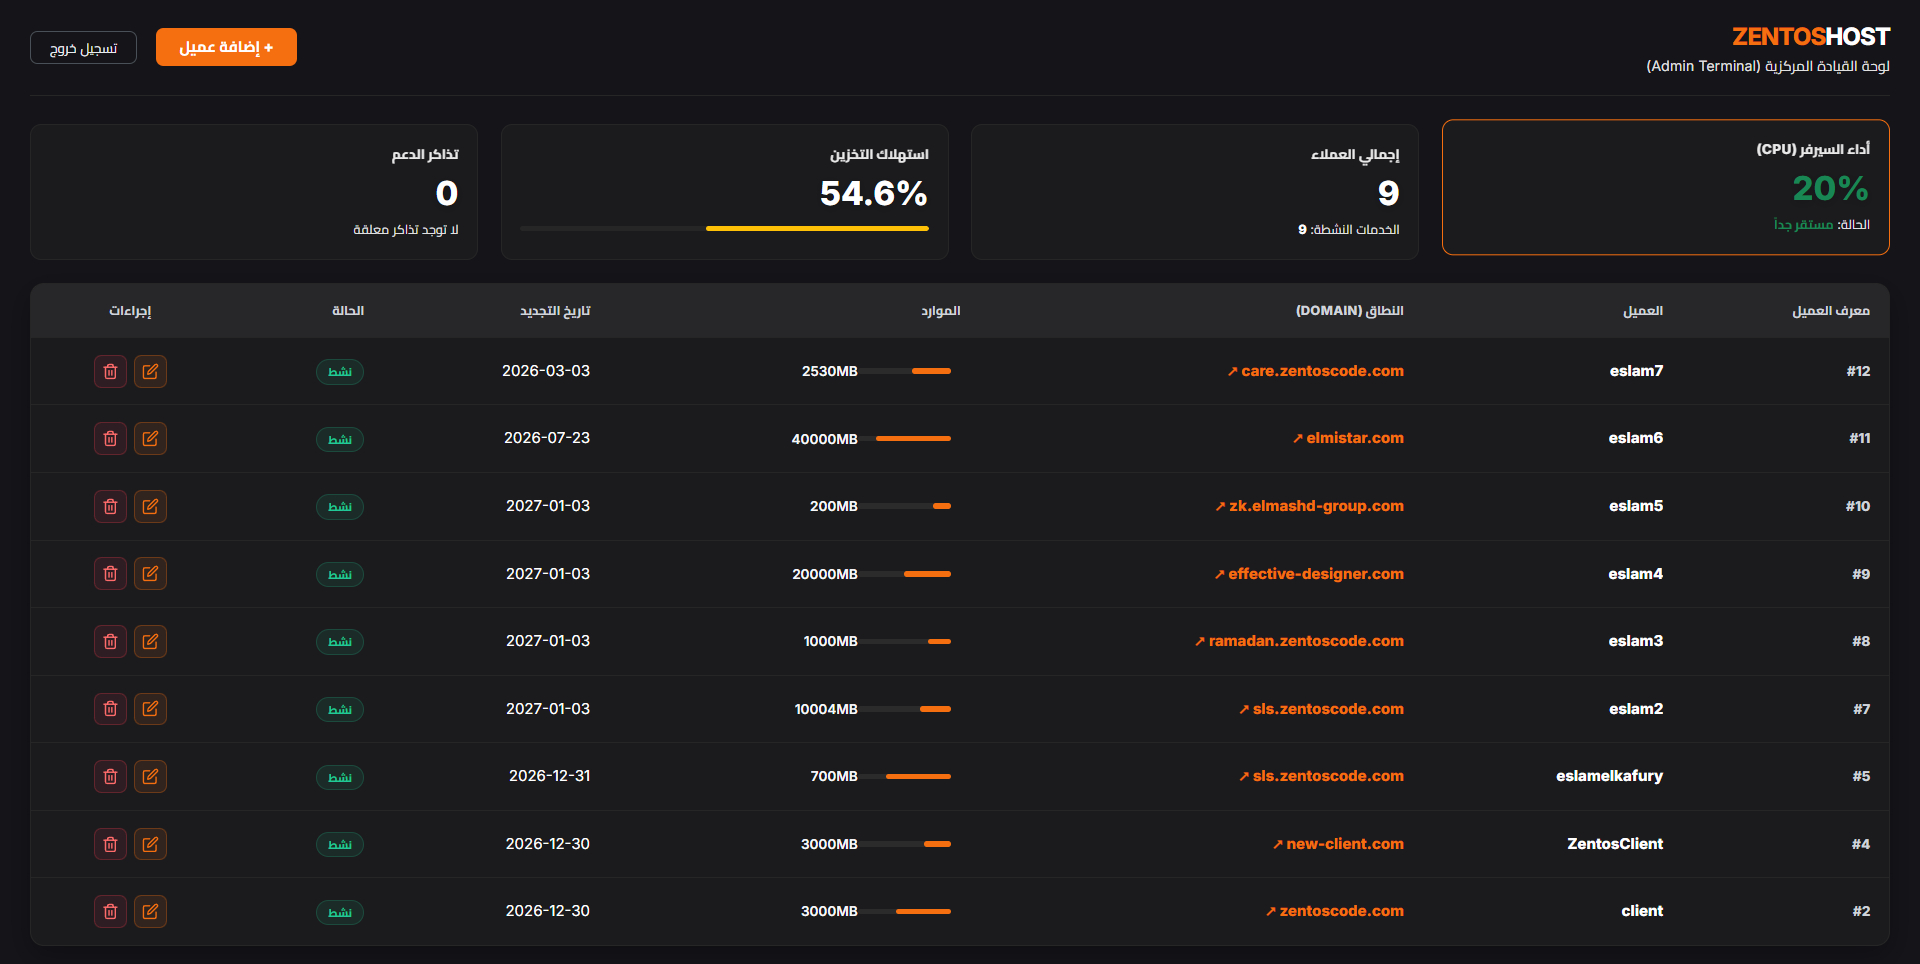Delete the eslam2 client entry
Screen dimensions: 1920x964
click(110, 709)
